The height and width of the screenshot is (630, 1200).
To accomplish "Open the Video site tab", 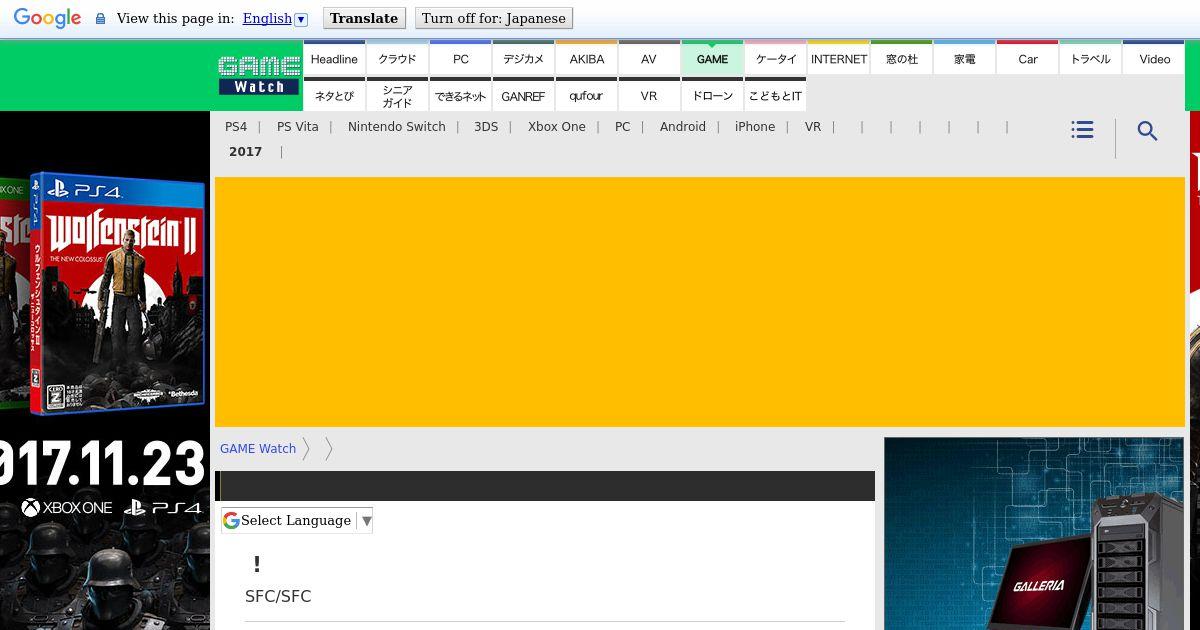I will click(x=1154, y=58).
